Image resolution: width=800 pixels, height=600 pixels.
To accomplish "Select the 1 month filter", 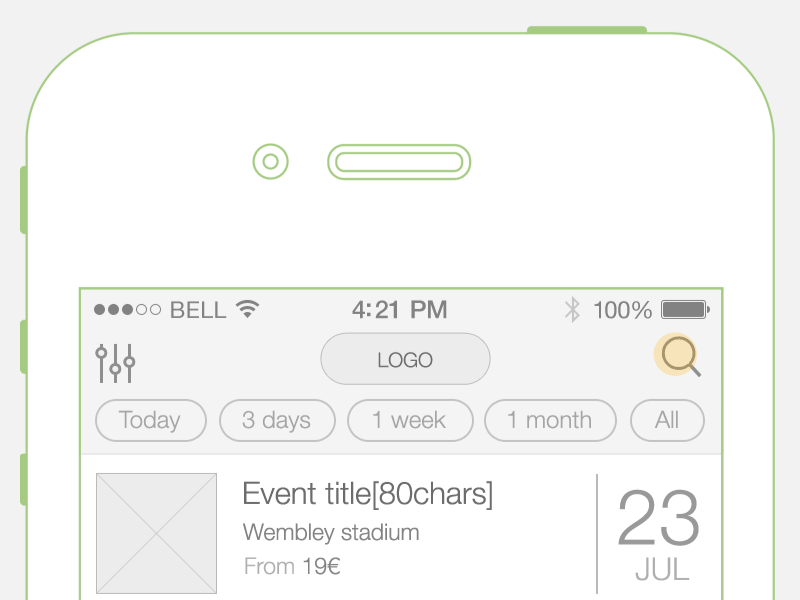I will pyautogui.click(x=549, y=420).
